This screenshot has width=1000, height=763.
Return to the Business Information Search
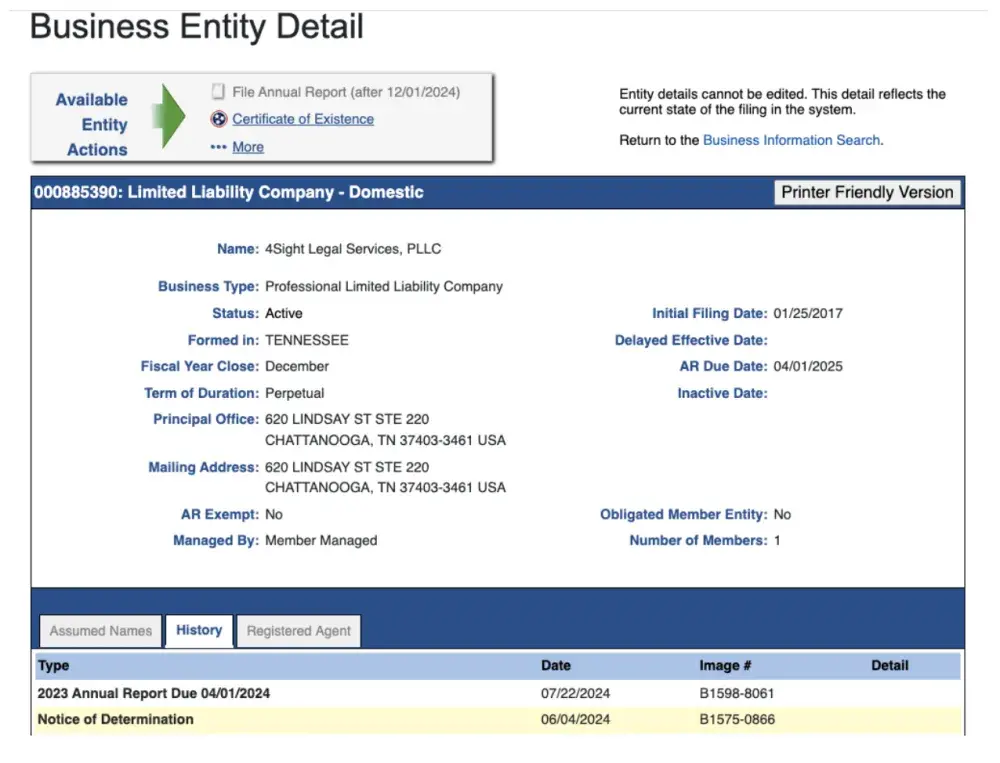point(791,140)
